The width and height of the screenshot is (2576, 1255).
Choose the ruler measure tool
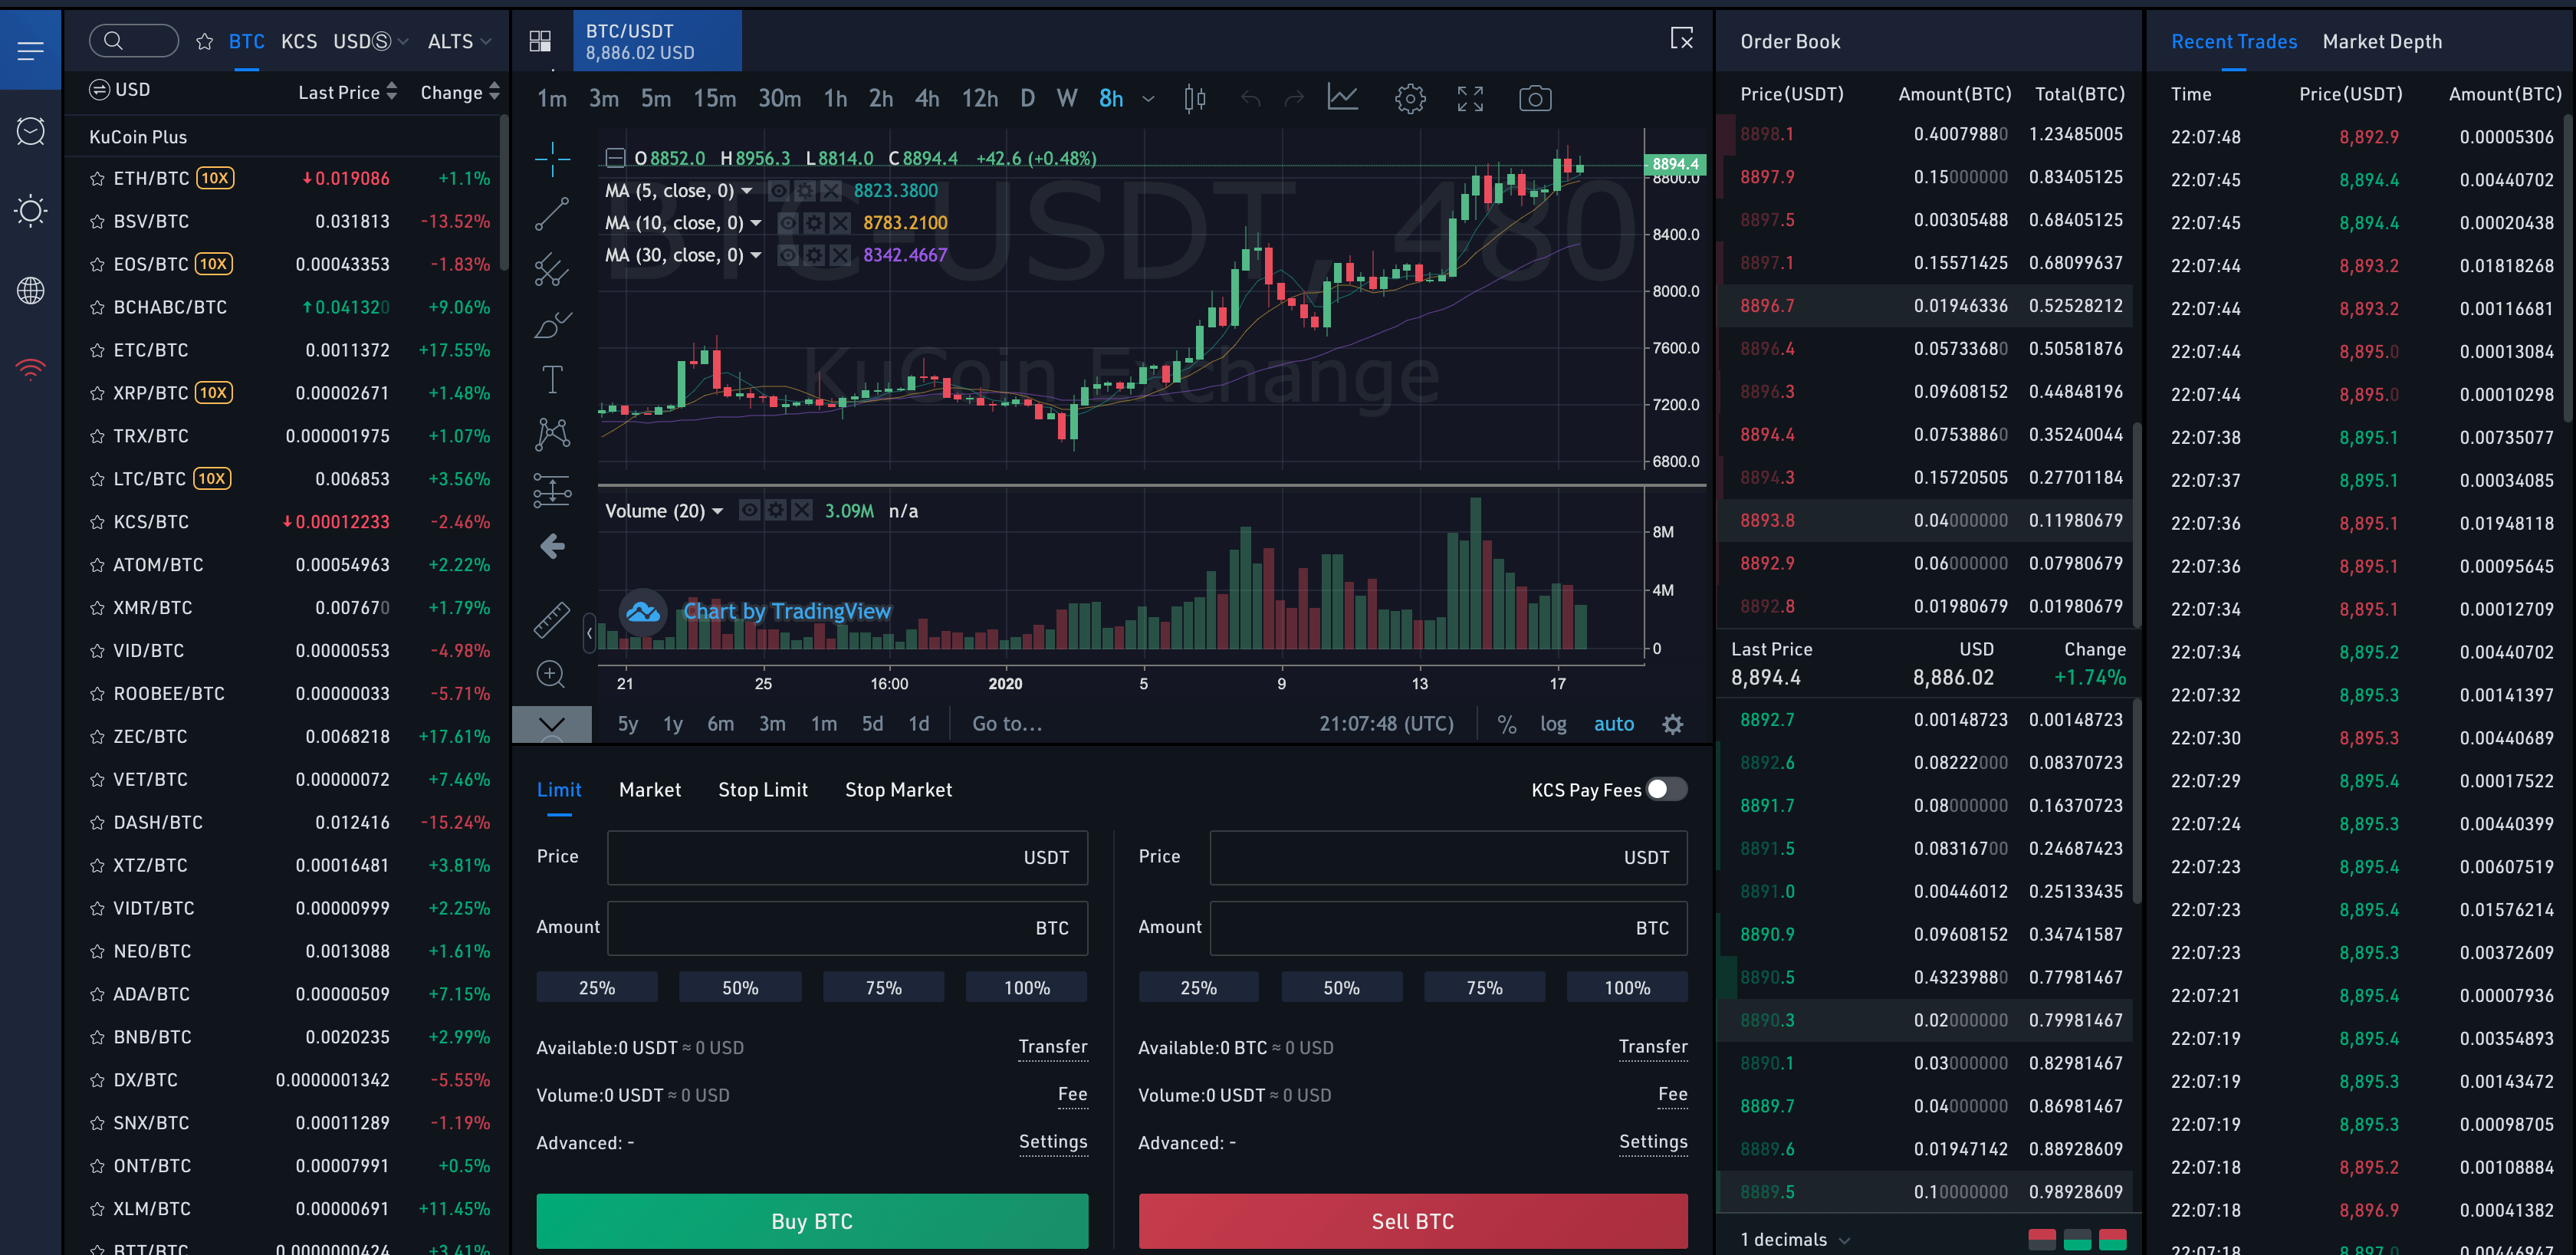pyautogui.click(x=552, y=619)
